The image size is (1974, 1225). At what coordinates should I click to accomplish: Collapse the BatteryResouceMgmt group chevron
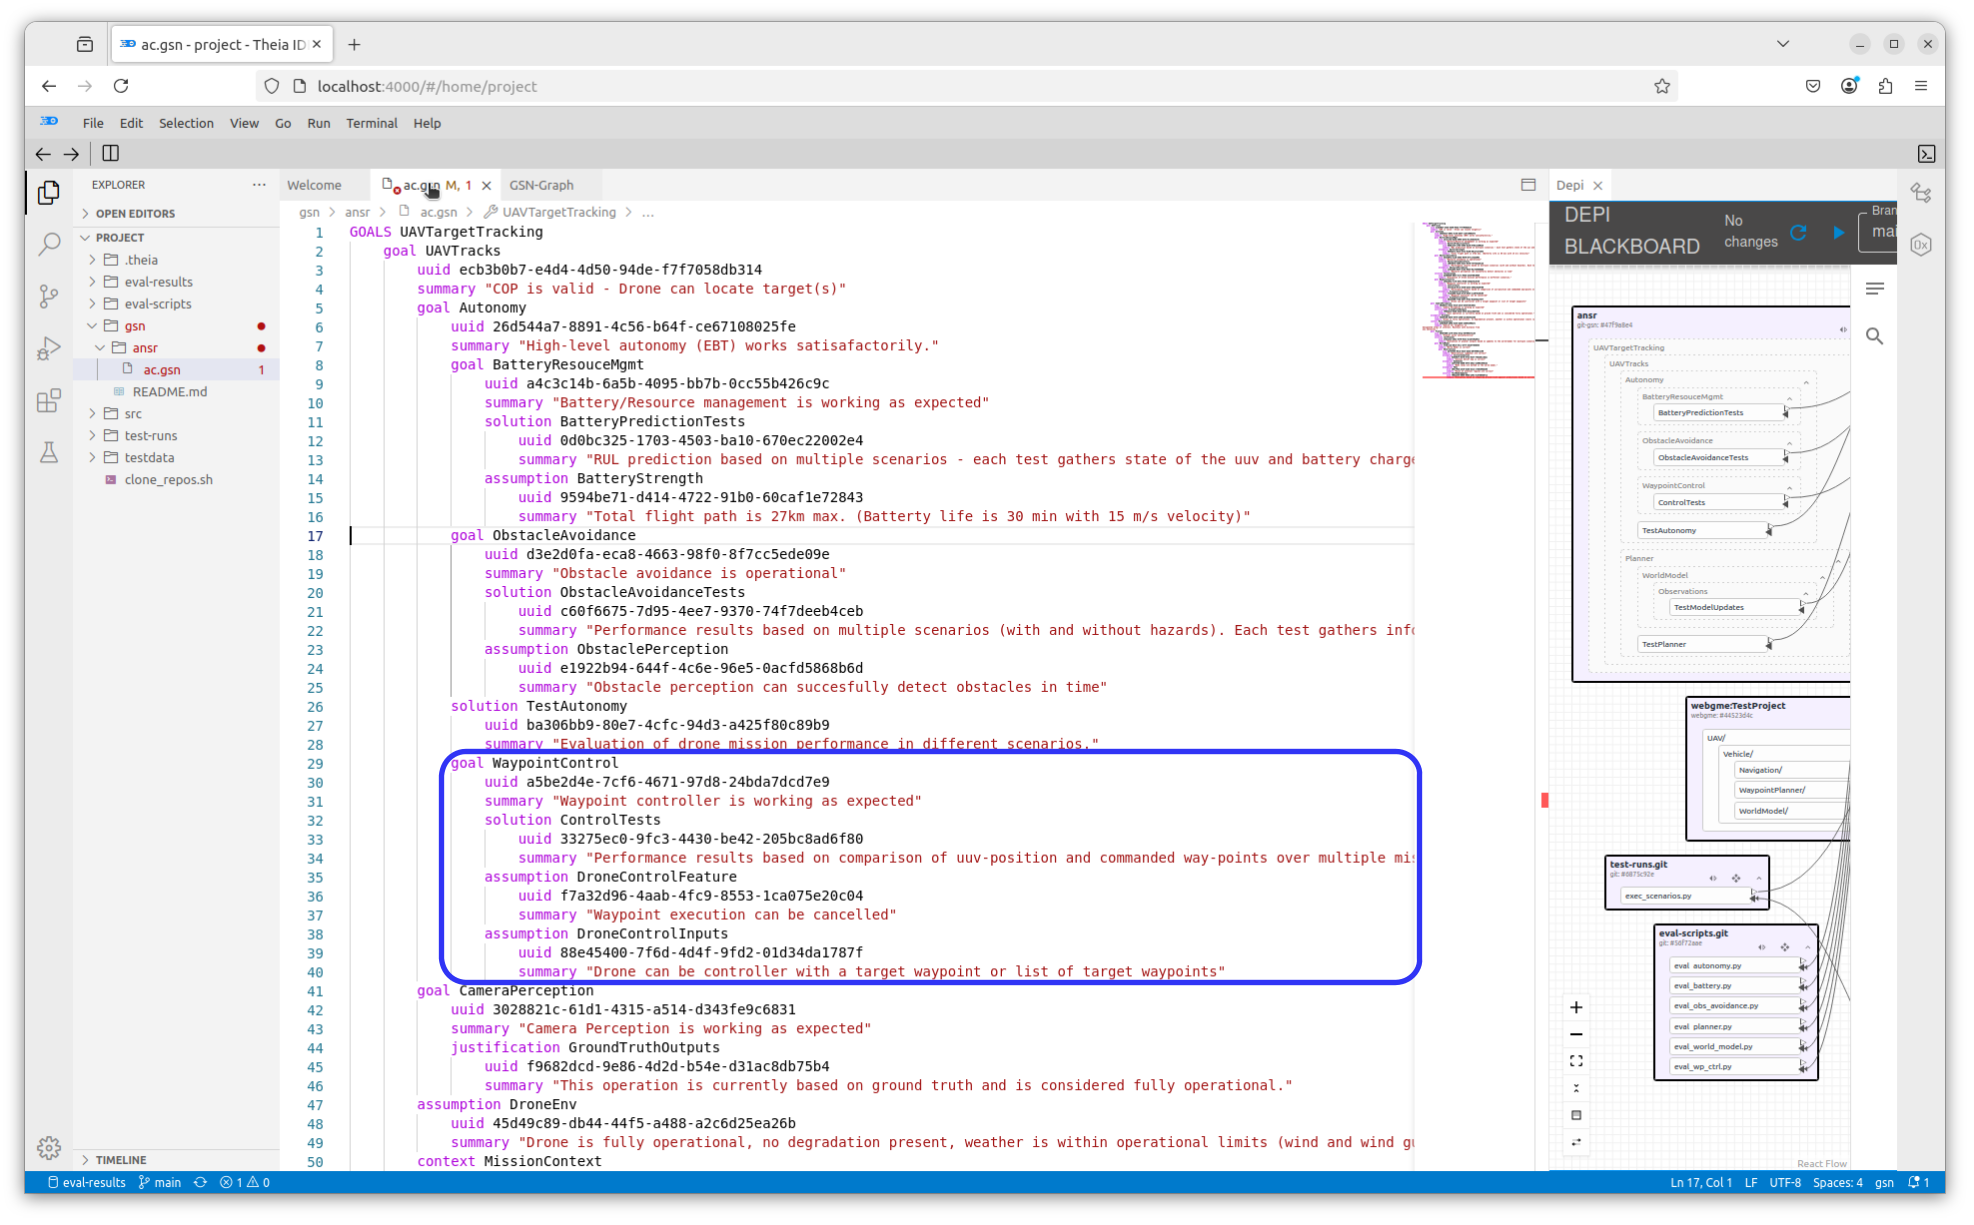pos(1789,398)
